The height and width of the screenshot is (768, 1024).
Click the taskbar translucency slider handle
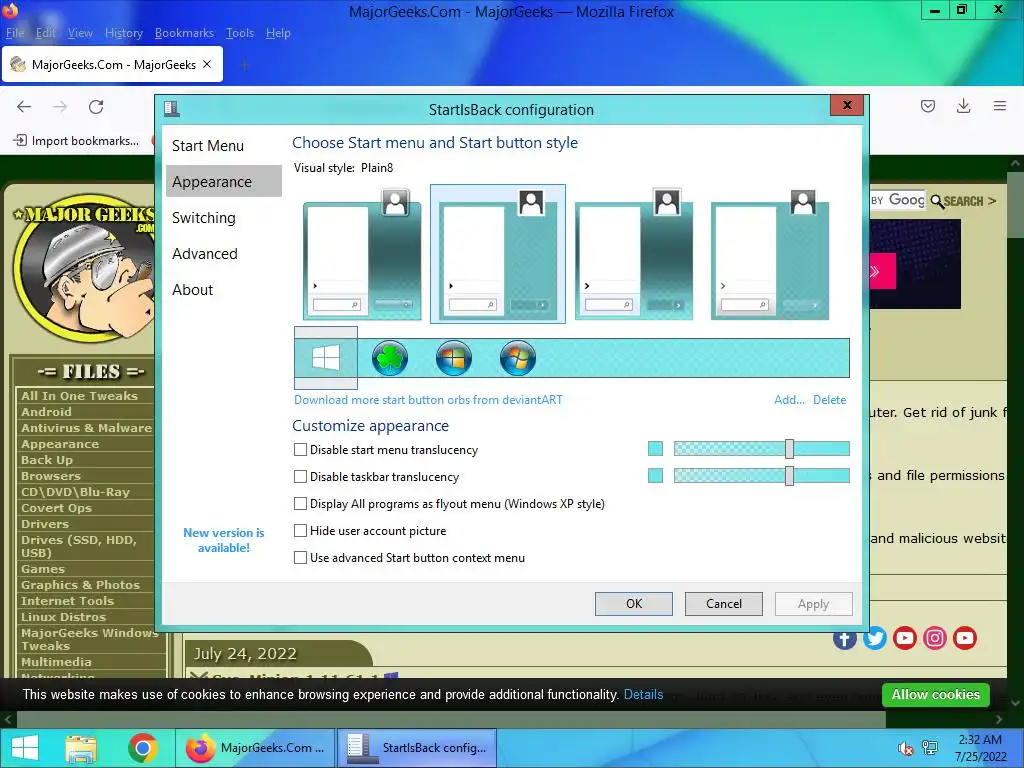[x=790, y=475]
